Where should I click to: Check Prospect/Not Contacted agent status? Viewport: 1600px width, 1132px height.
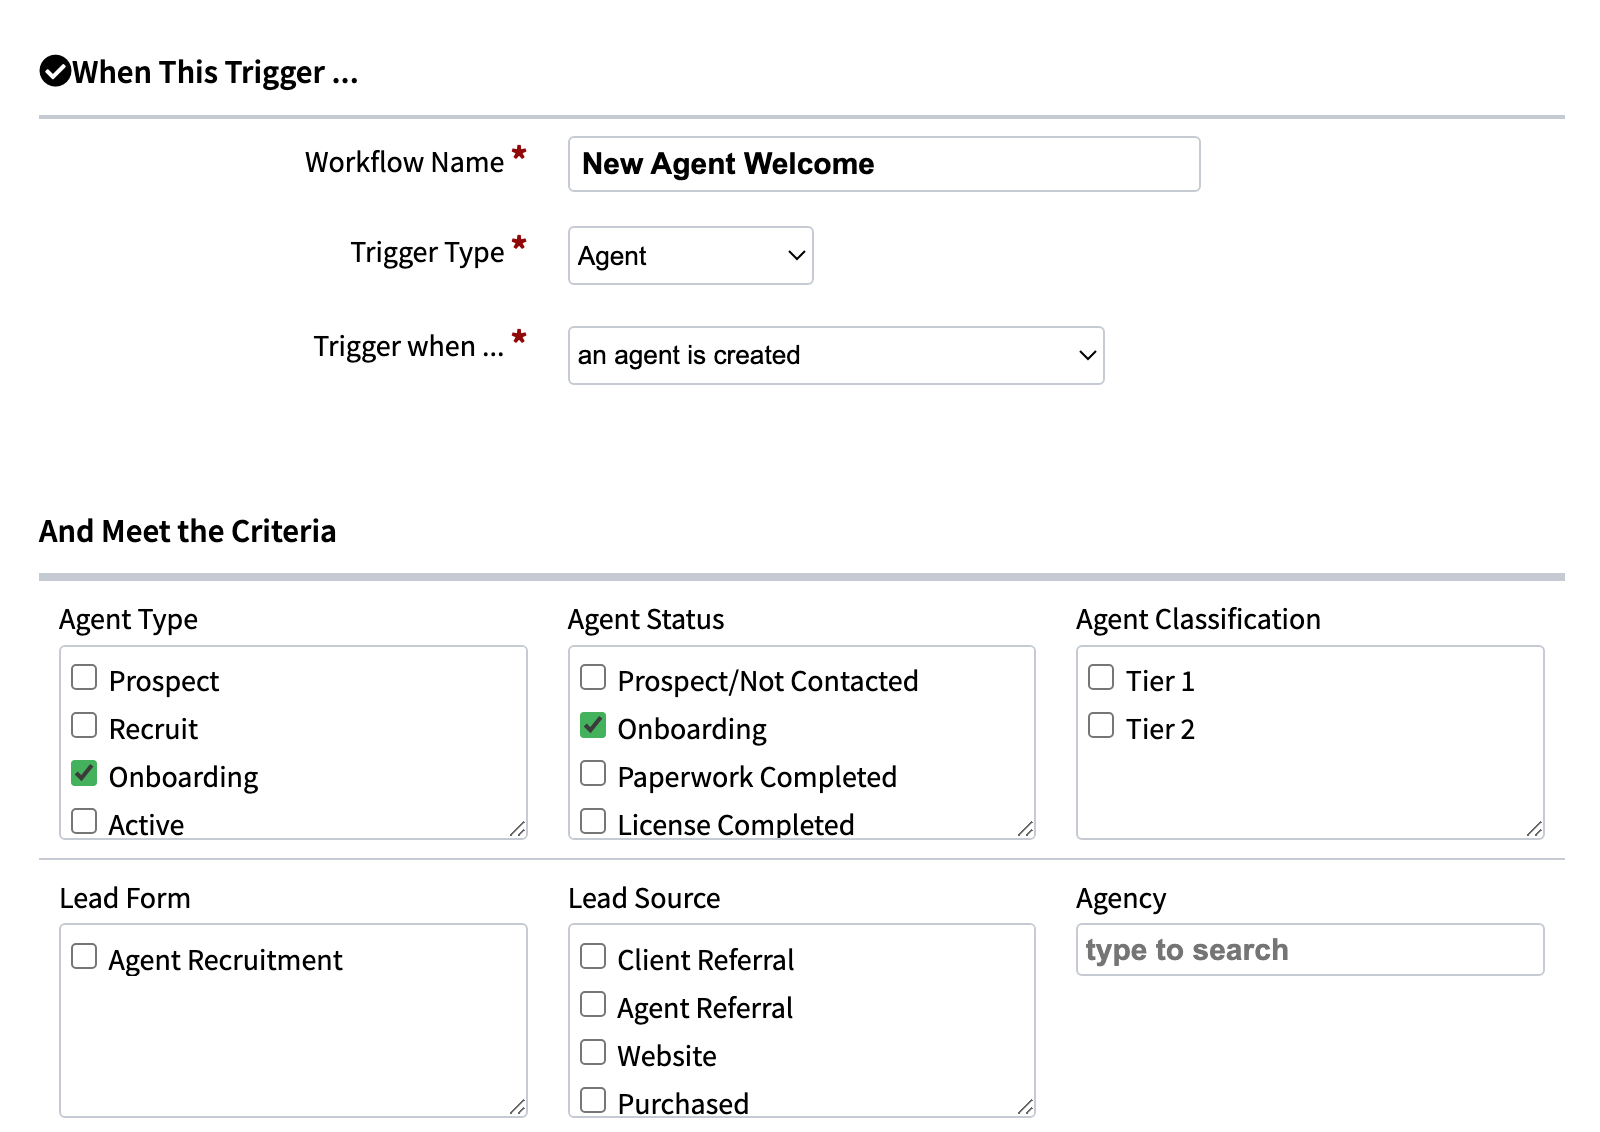592,677
